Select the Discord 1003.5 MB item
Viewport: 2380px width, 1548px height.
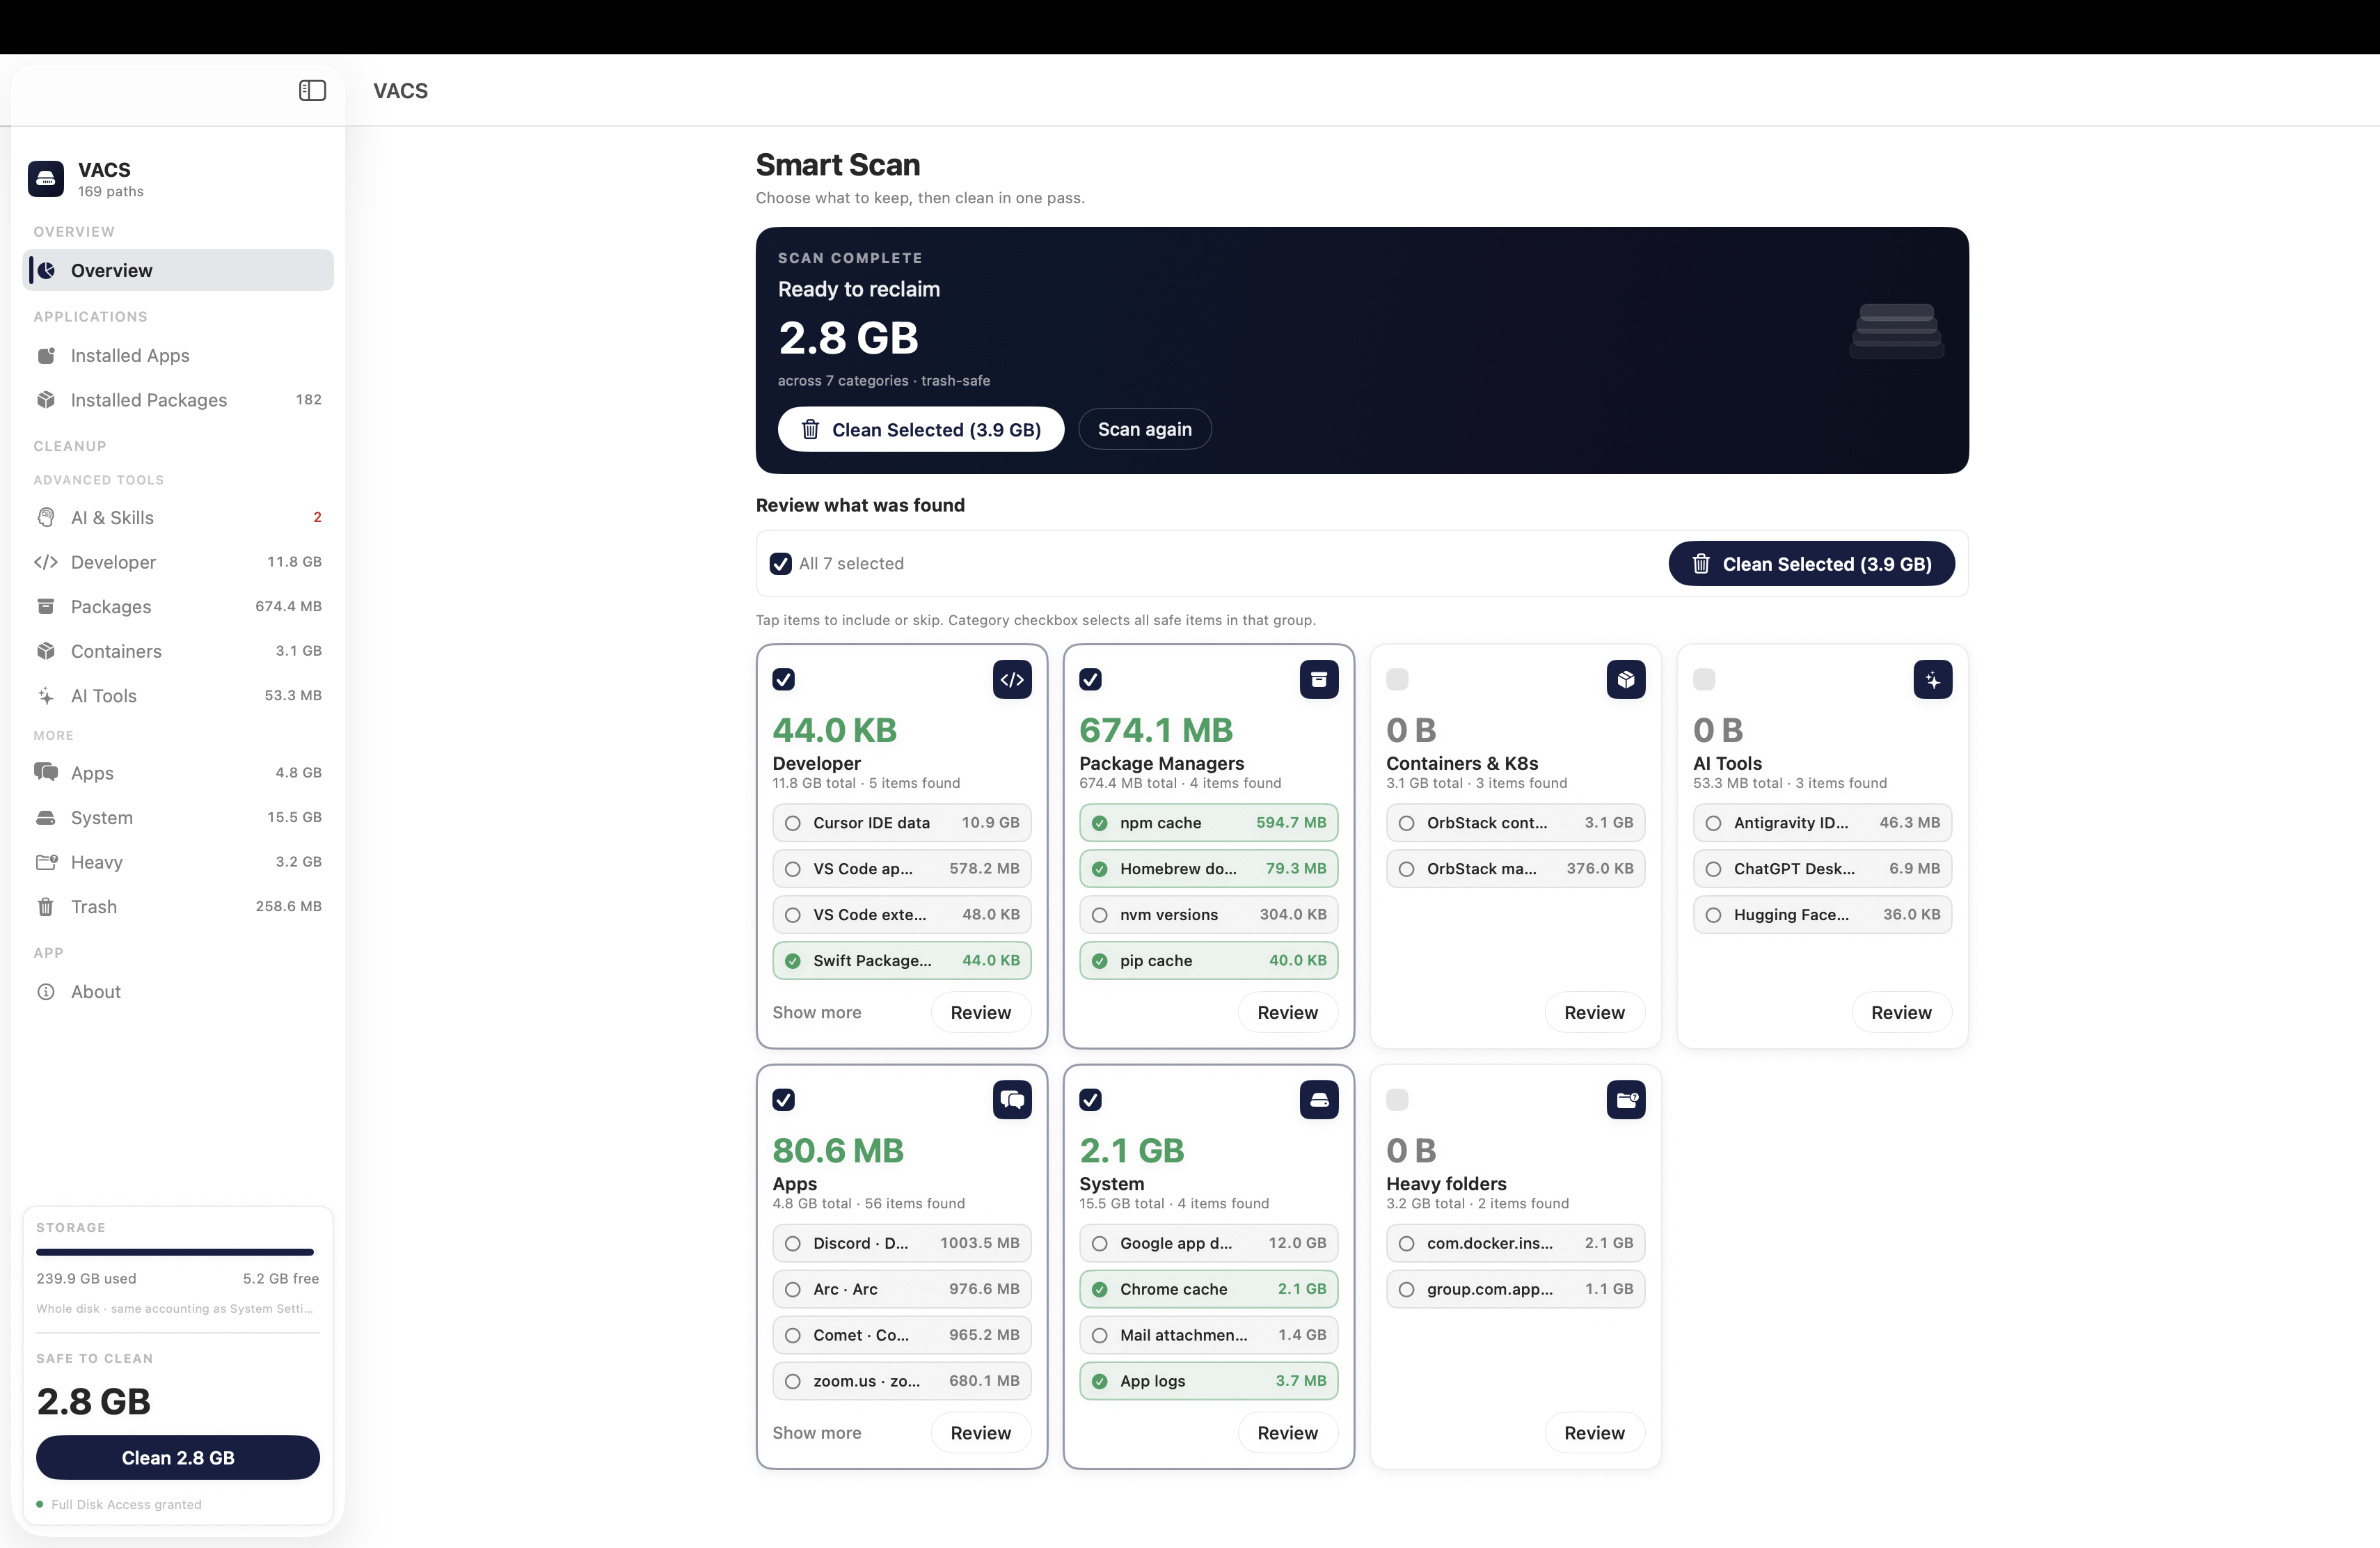tap(902, 1243)
